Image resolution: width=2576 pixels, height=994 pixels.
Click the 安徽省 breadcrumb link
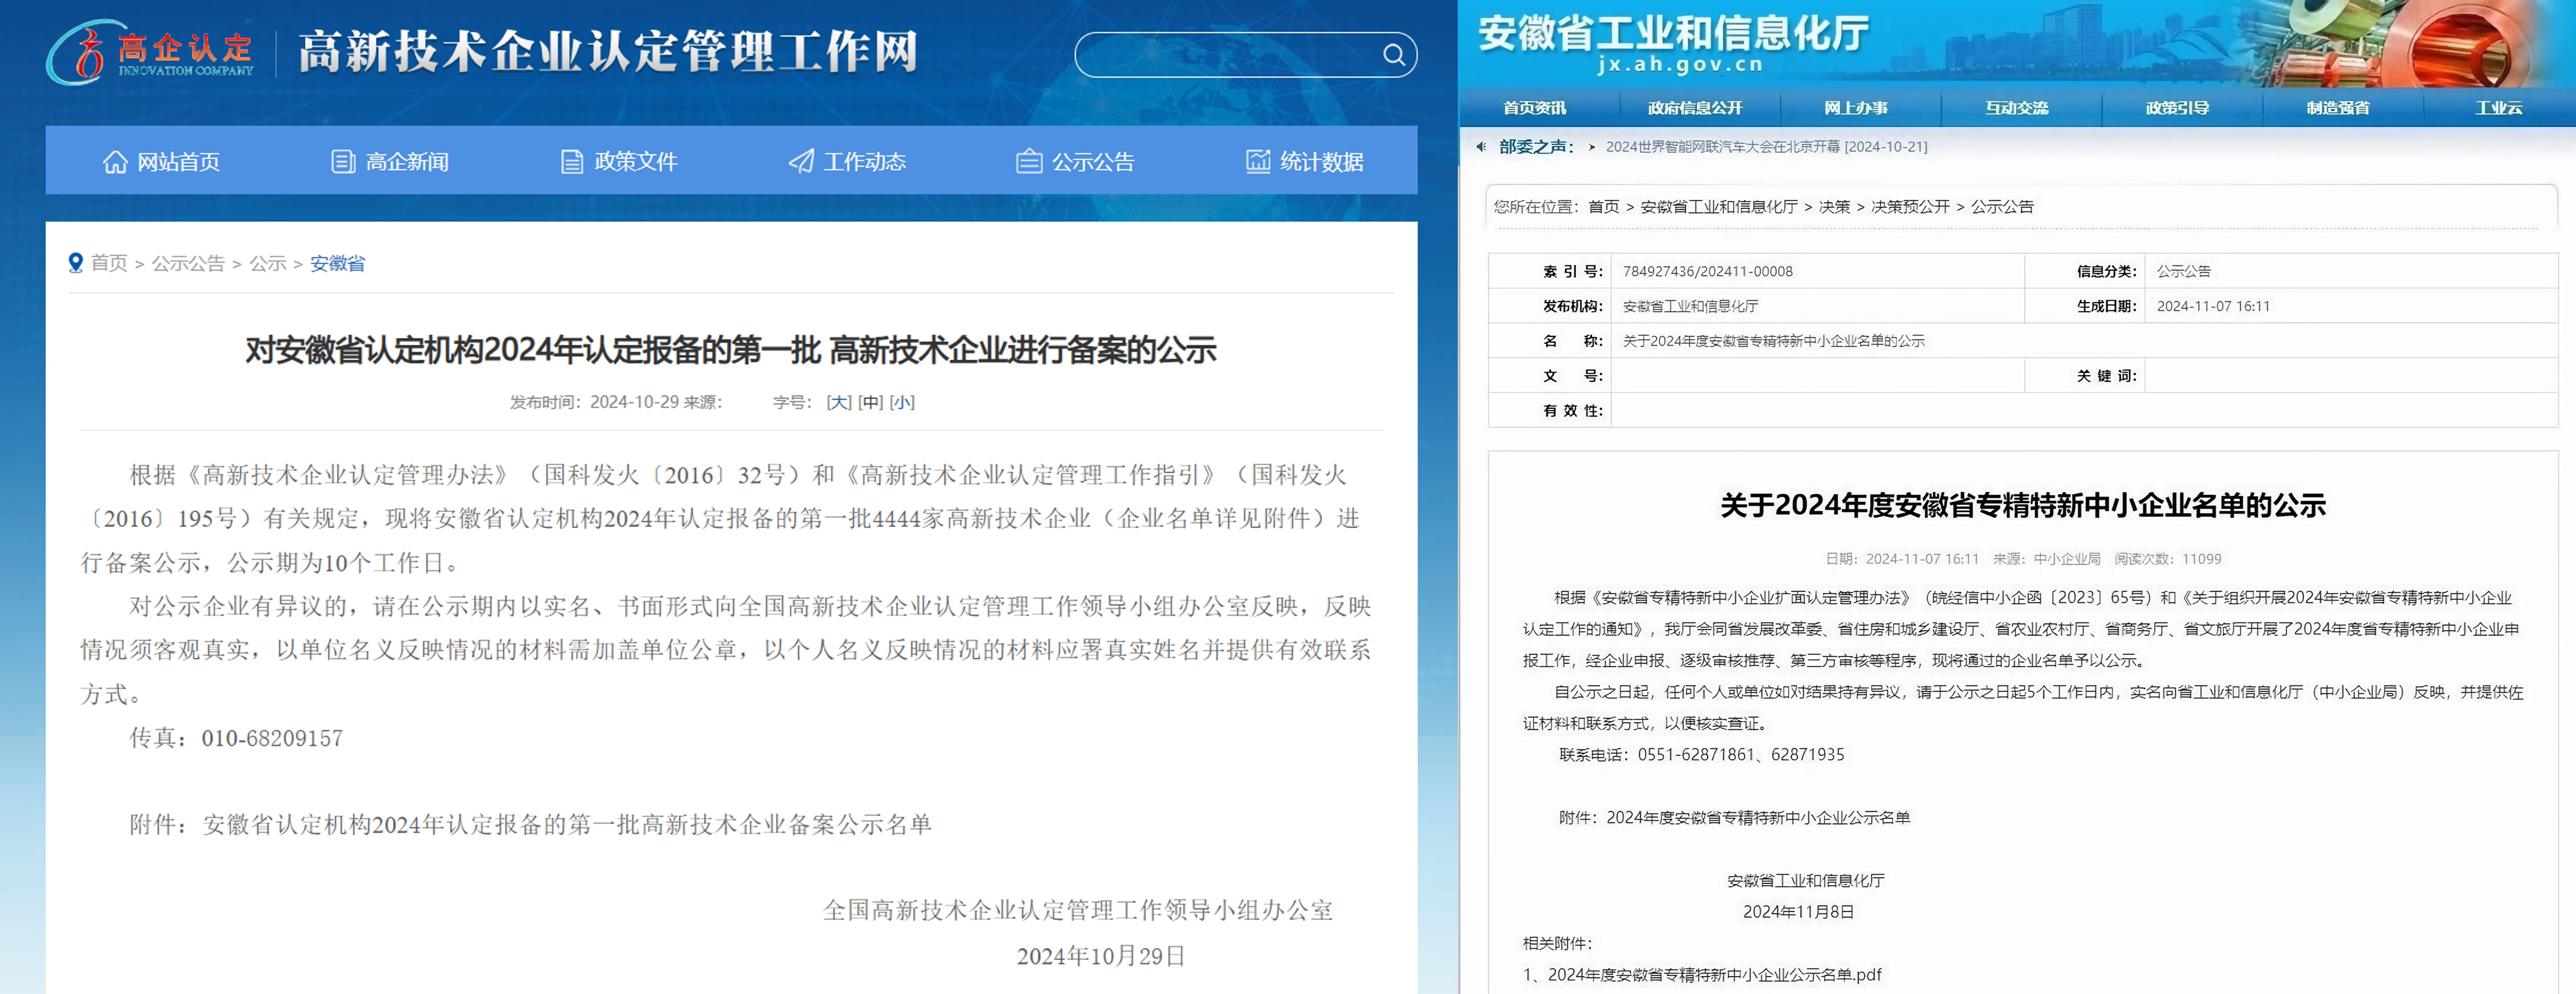[337, 263]
